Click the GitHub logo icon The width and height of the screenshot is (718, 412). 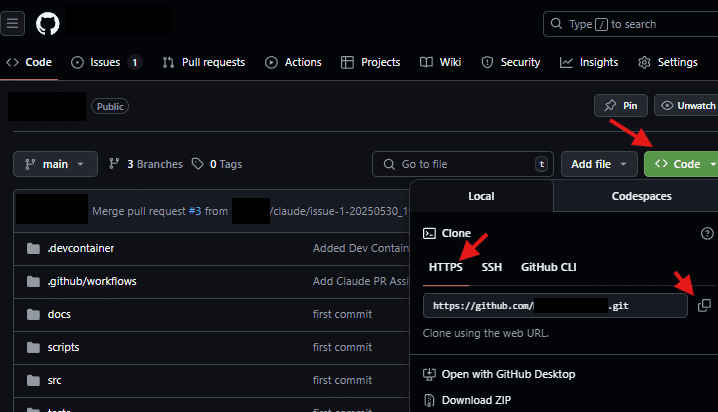(48, 23)
